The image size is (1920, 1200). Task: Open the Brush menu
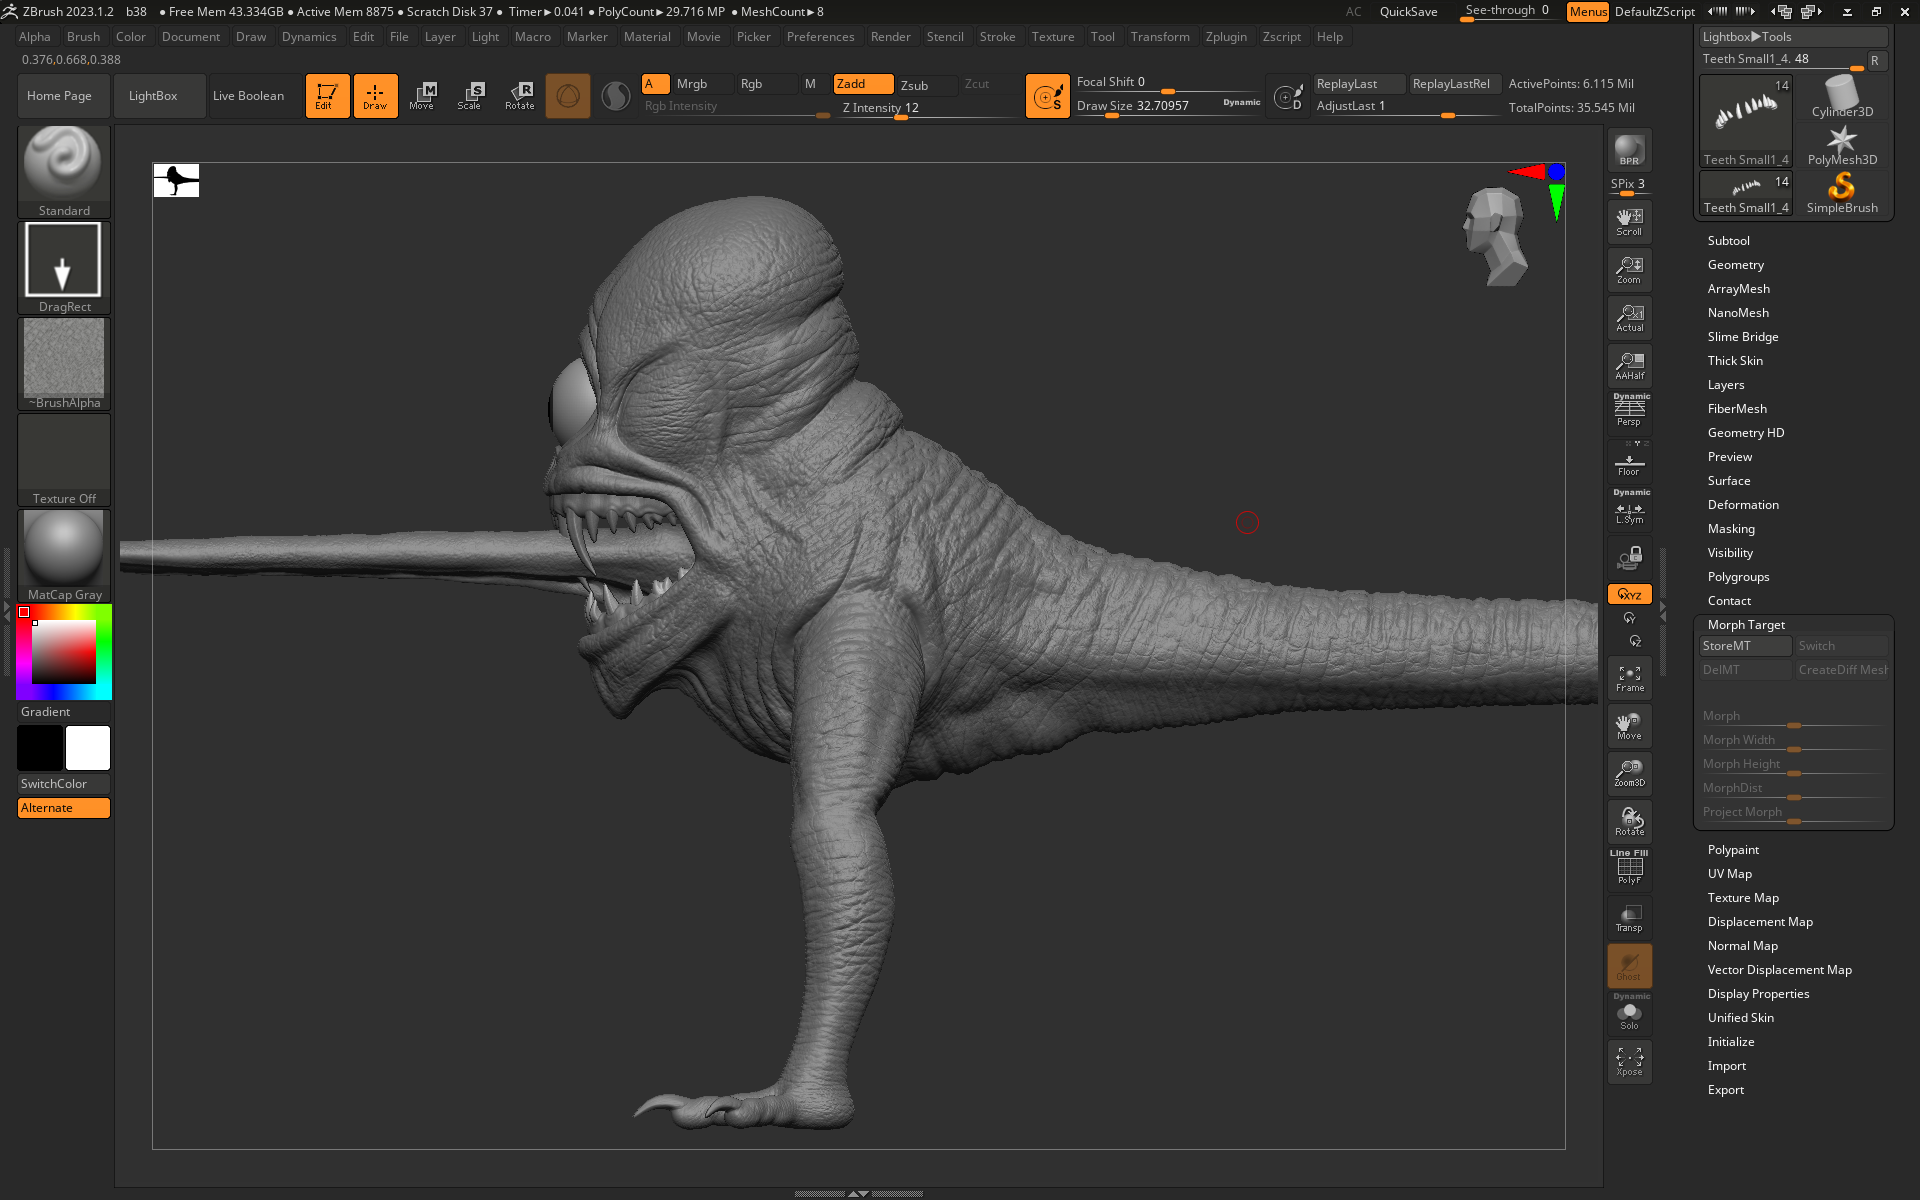coord(83,37)
